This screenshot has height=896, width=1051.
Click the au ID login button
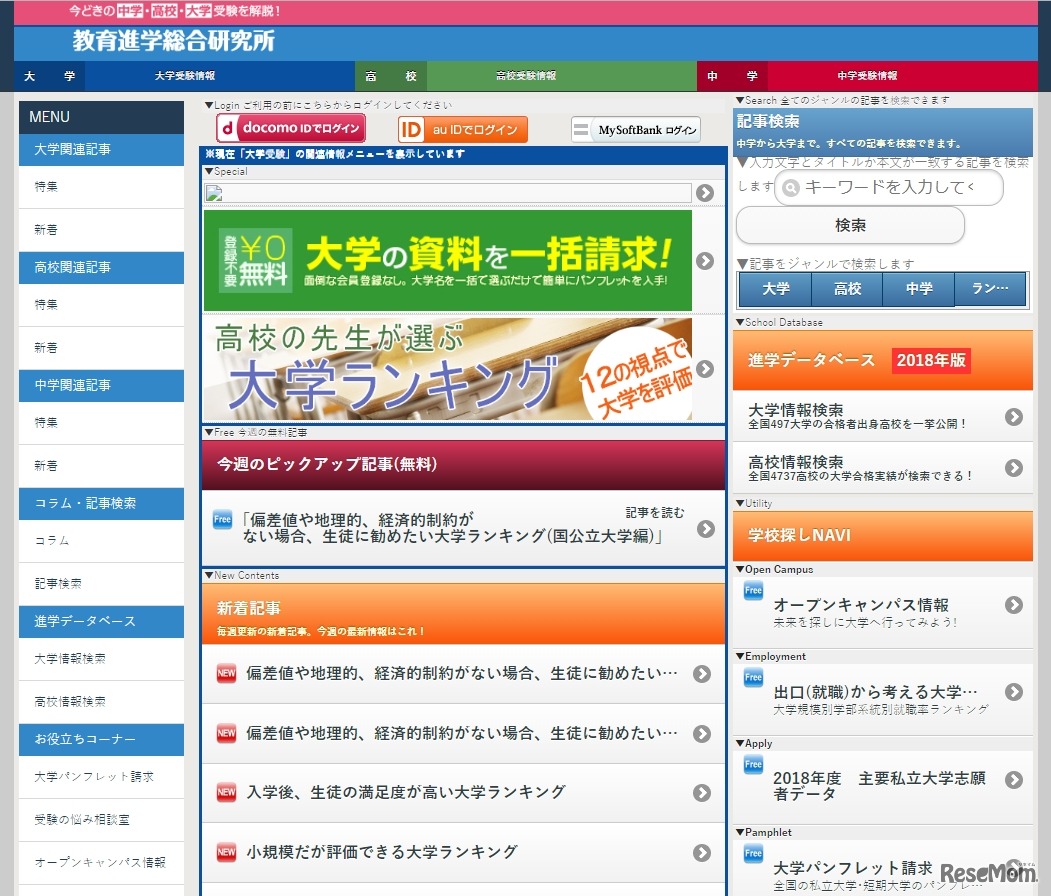click(x=462, y=129)
